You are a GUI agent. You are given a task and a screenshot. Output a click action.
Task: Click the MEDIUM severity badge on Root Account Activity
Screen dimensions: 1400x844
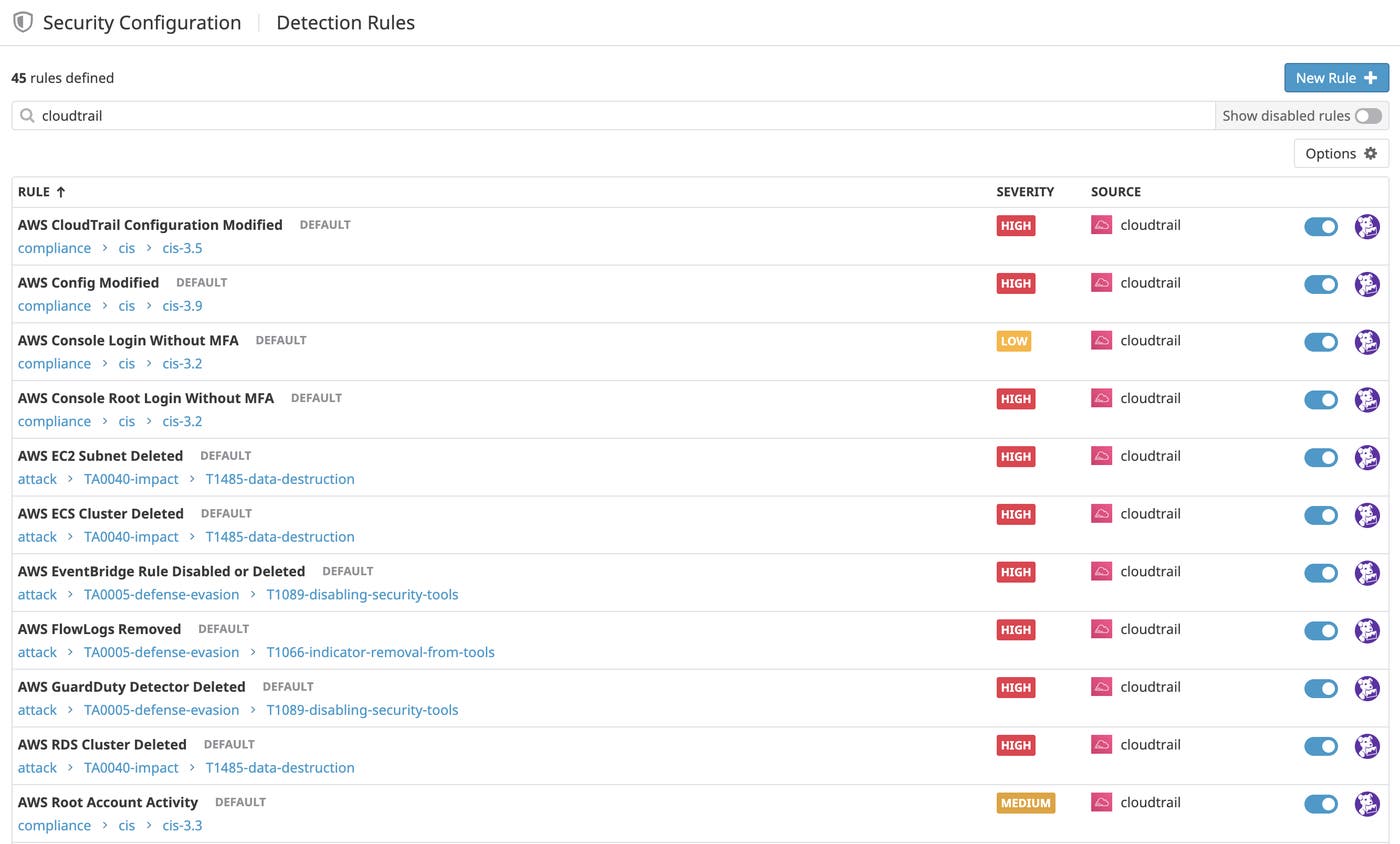tap(1025, 803)
